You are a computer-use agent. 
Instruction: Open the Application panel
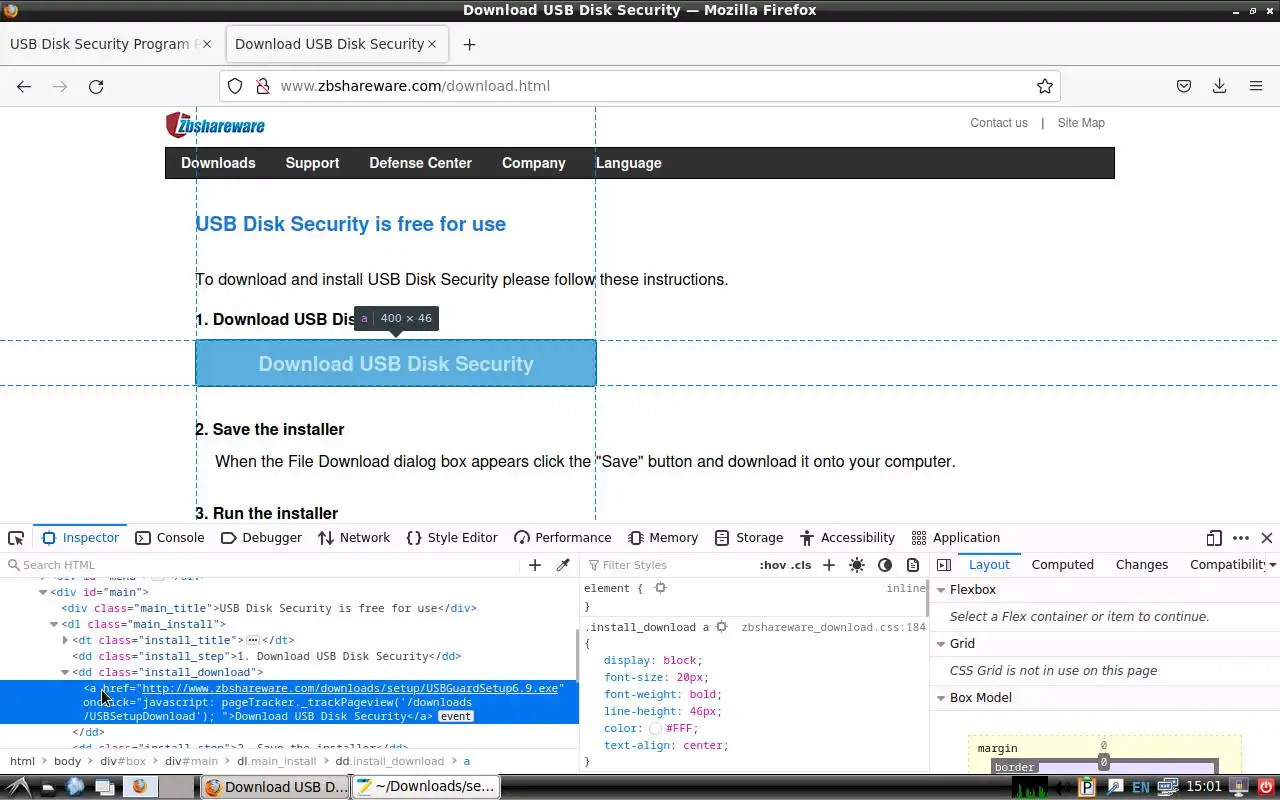point(956,538)
